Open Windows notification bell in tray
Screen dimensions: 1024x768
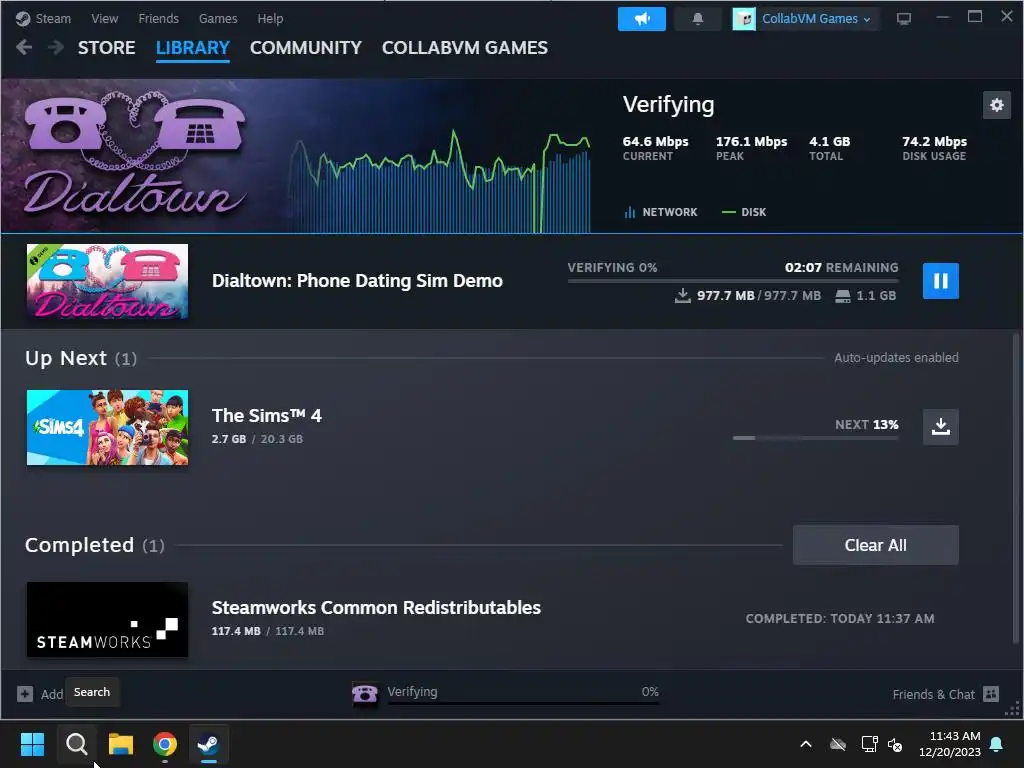997,744
